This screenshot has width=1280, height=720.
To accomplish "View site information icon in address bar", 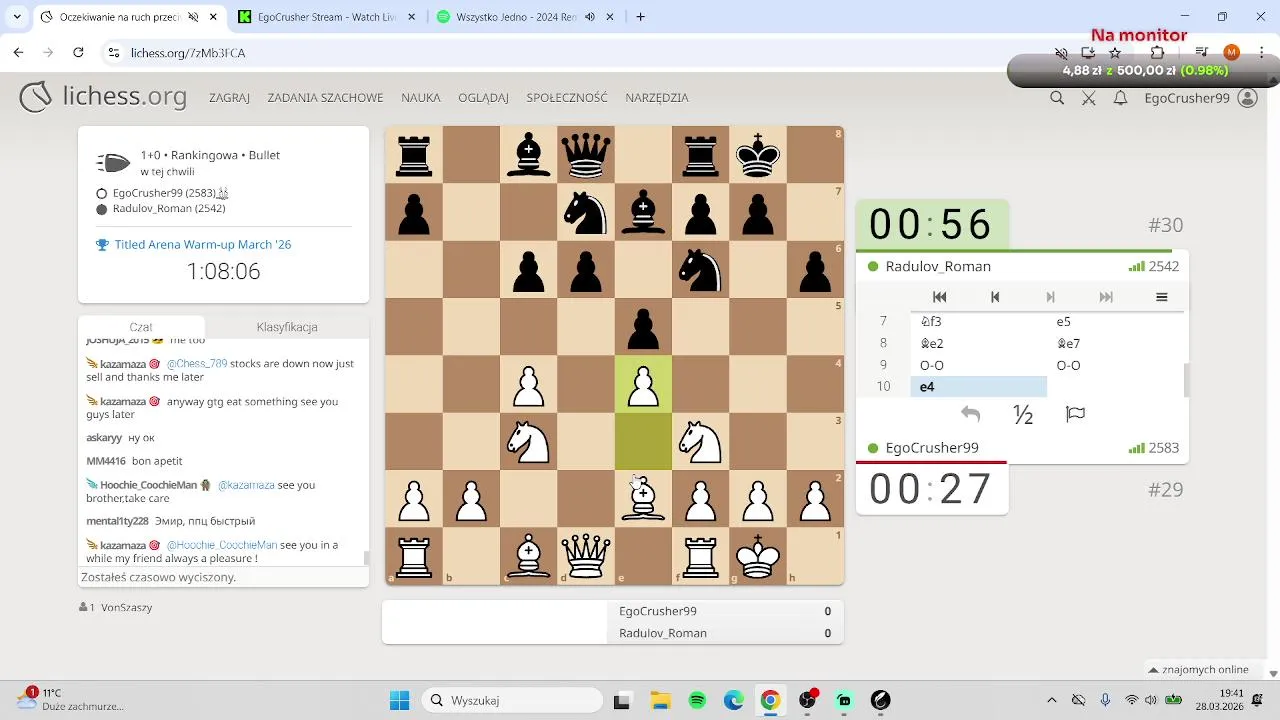I will (x=114, y=53).
